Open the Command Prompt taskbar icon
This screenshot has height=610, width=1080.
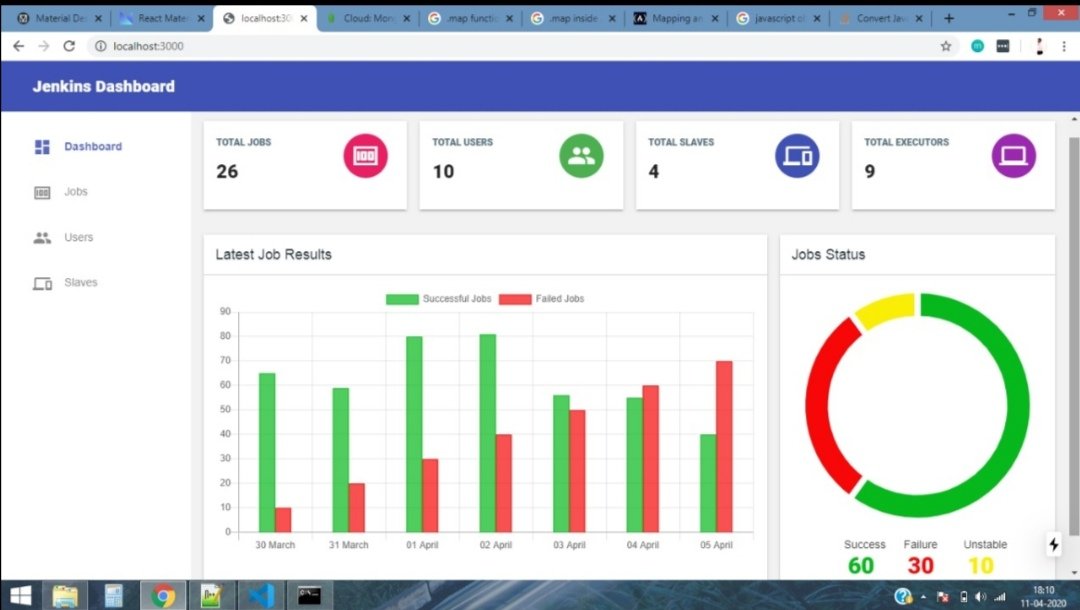[309, 596]
